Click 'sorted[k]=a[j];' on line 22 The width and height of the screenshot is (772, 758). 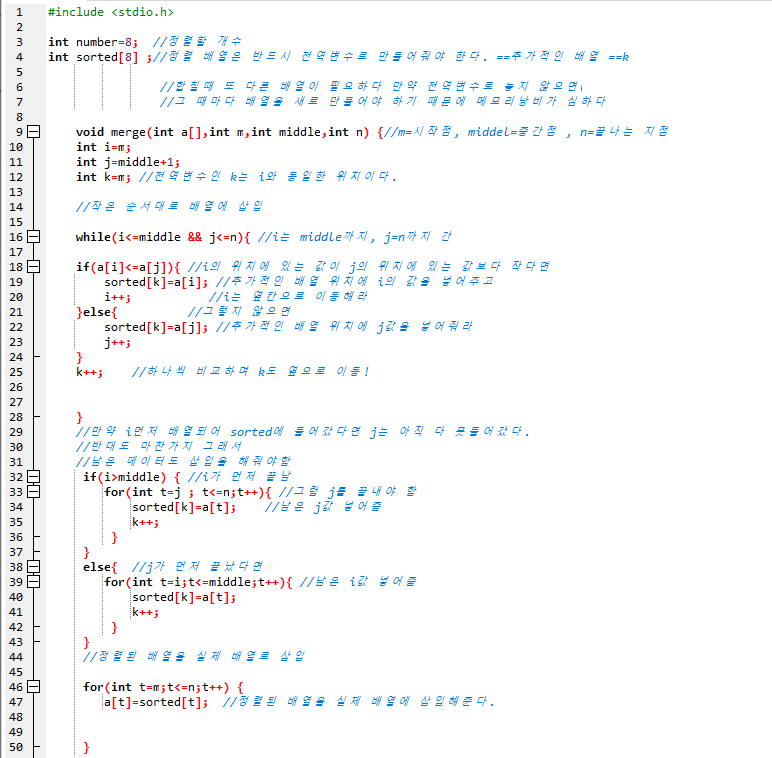(x=156, y=327)
